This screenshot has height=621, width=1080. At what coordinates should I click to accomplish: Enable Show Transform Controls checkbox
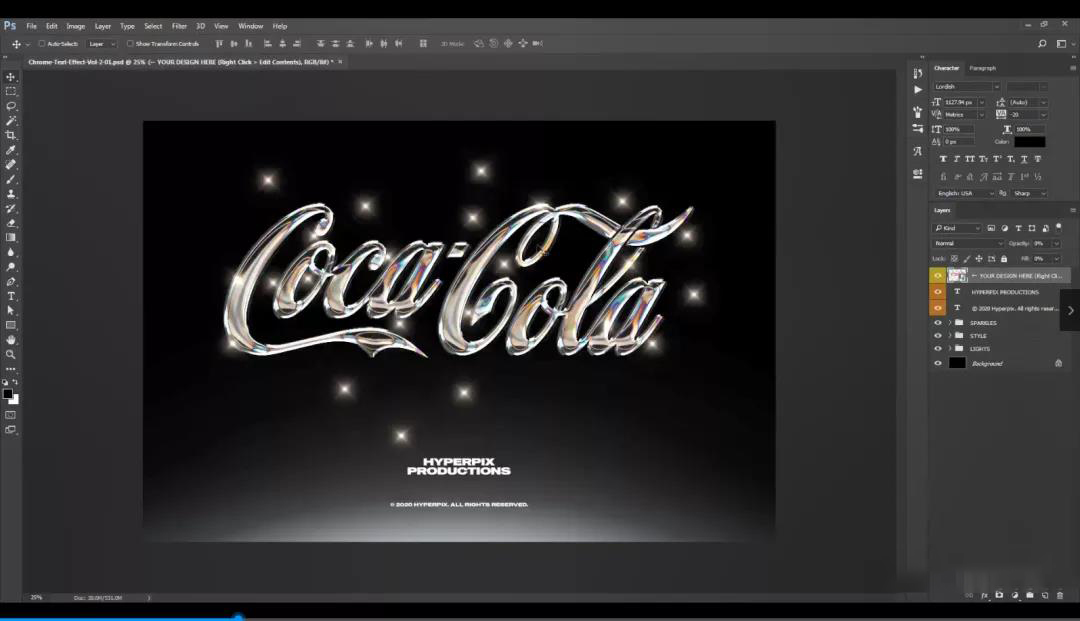tap(130, 44)
